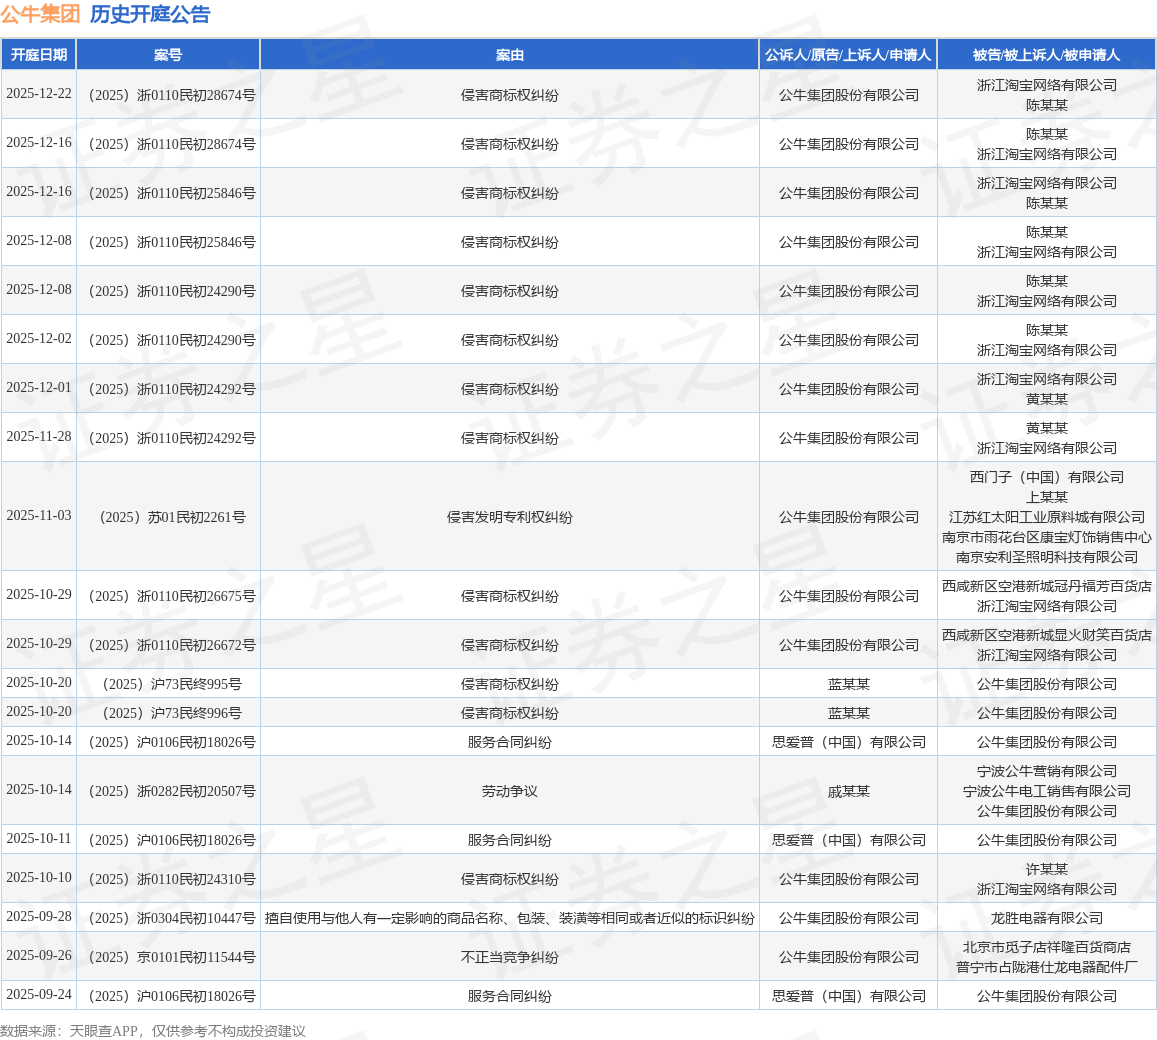1157x1040 pixels.
Task: Click the date 2025-09-28
Action: [x=39, y=917]
